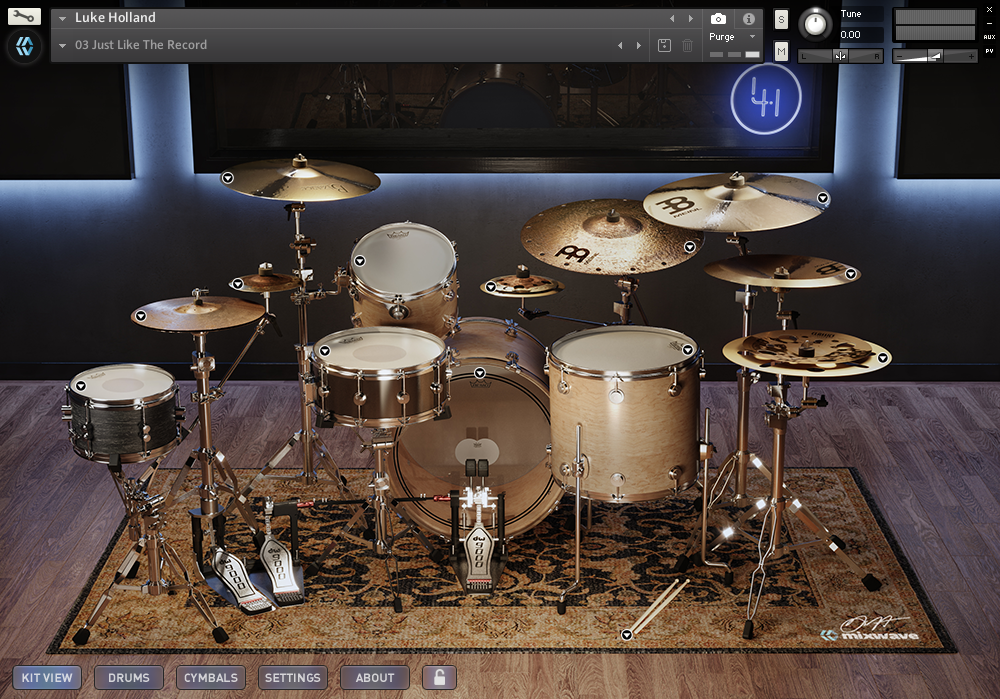1000x699 pixels.
Task: Open the wrench instrument edit icon
Action: 24,17
